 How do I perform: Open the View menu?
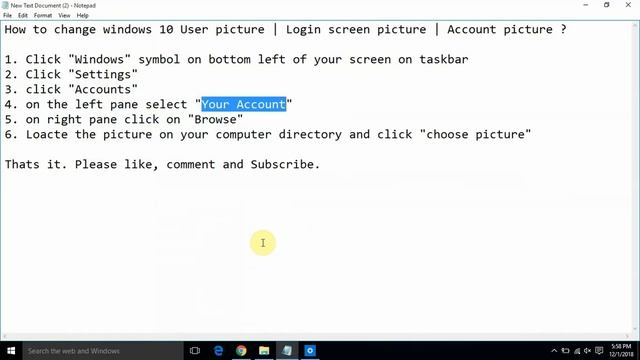[64, 16]
